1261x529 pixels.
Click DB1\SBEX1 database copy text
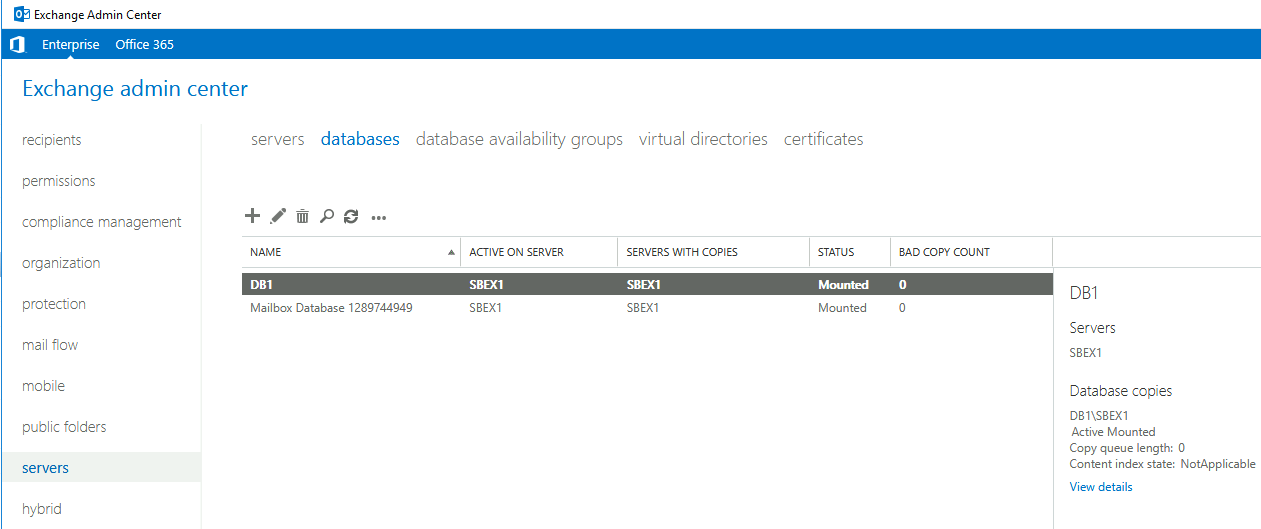click(x=1099, y=416)
